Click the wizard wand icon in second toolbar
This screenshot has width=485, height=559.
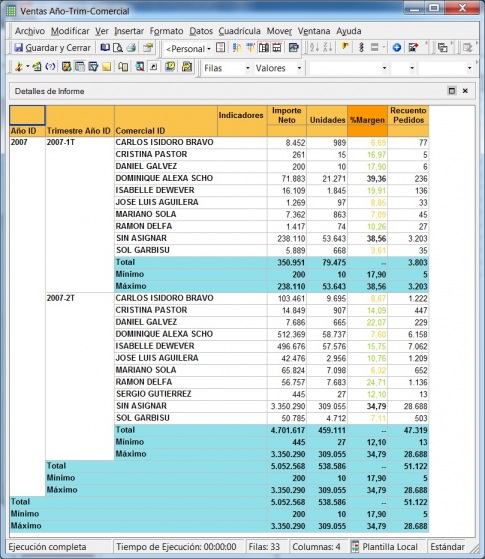tap(19, 67)
